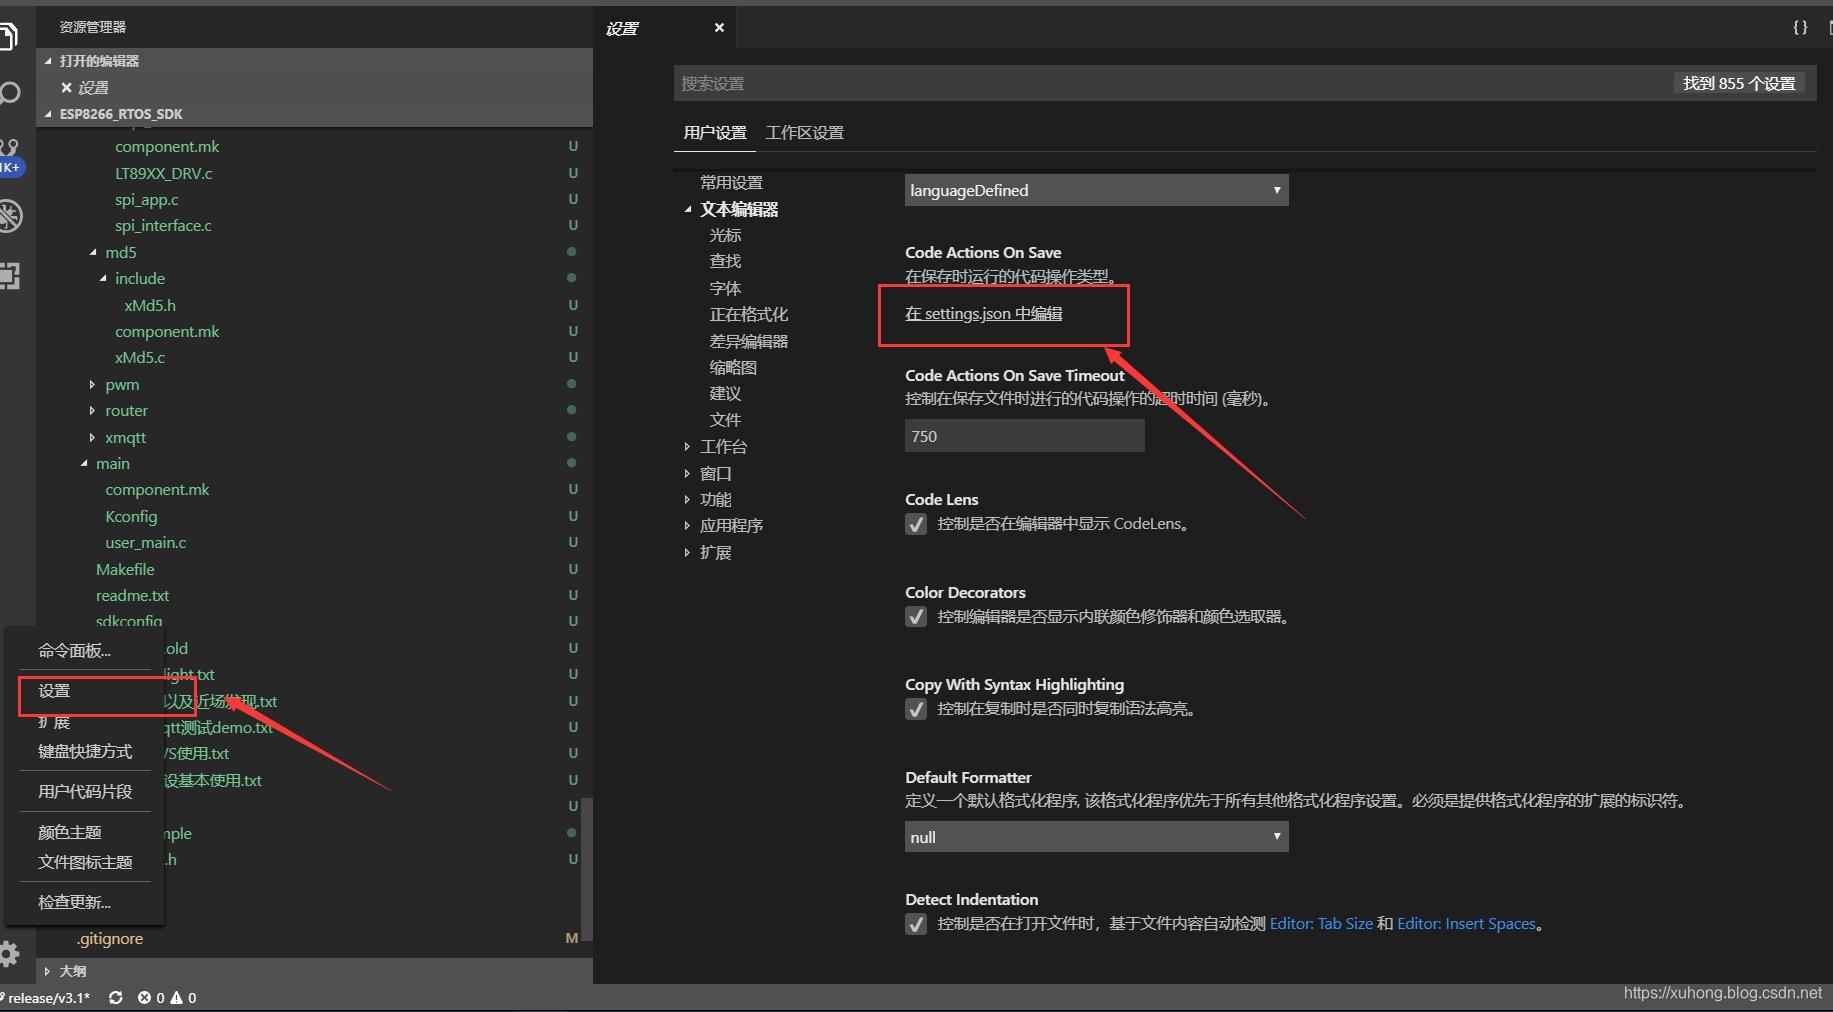Click the Manage gear icon

9,954
